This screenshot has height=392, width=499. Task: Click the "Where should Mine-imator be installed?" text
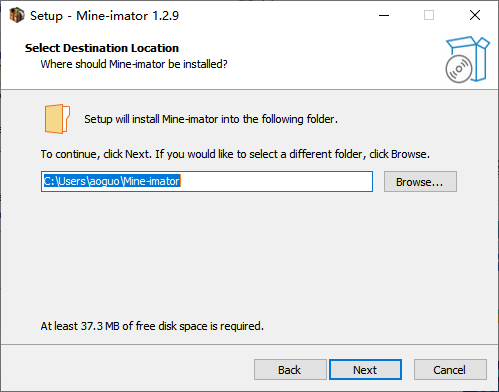tap(134, 64)
